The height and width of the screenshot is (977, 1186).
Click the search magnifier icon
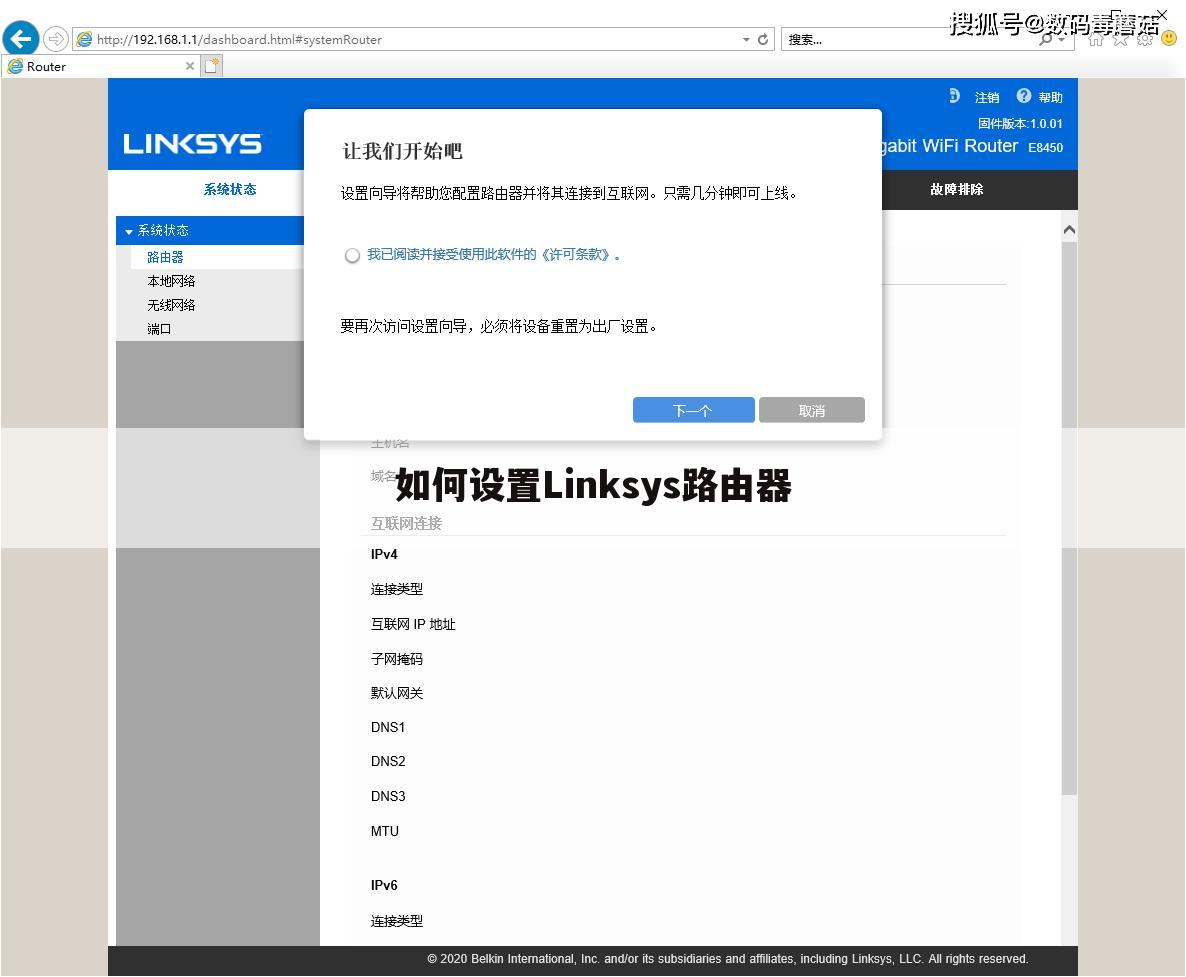pos(1046,39)
